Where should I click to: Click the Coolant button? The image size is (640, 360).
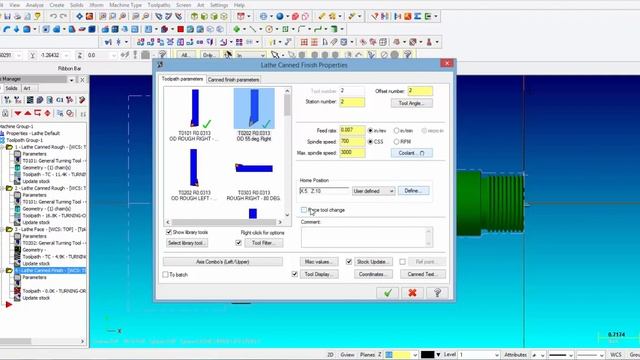411,153
